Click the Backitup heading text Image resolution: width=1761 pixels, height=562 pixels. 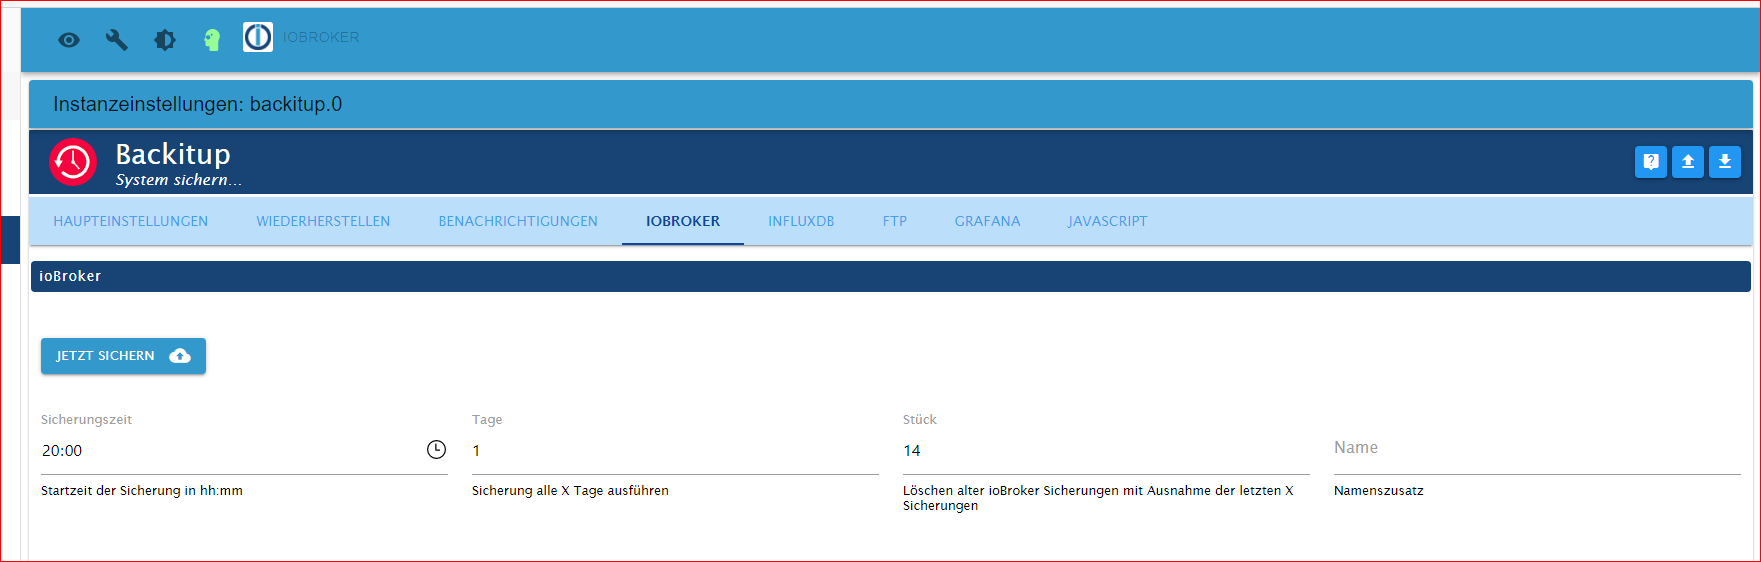173,154
